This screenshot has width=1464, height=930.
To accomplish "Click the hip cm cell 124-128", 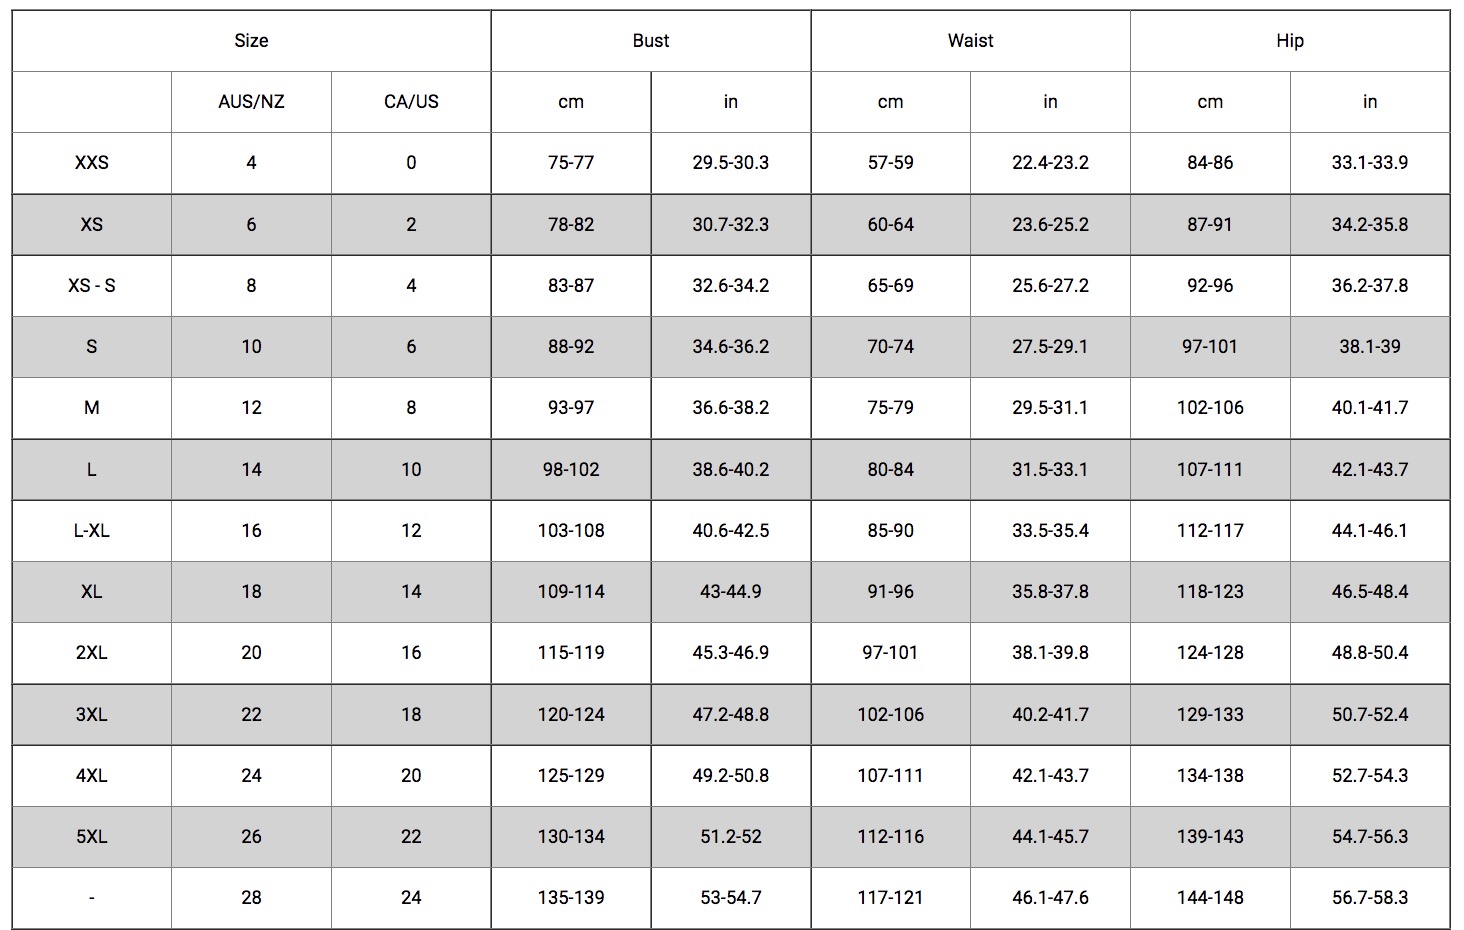I will click(1210, 653).
